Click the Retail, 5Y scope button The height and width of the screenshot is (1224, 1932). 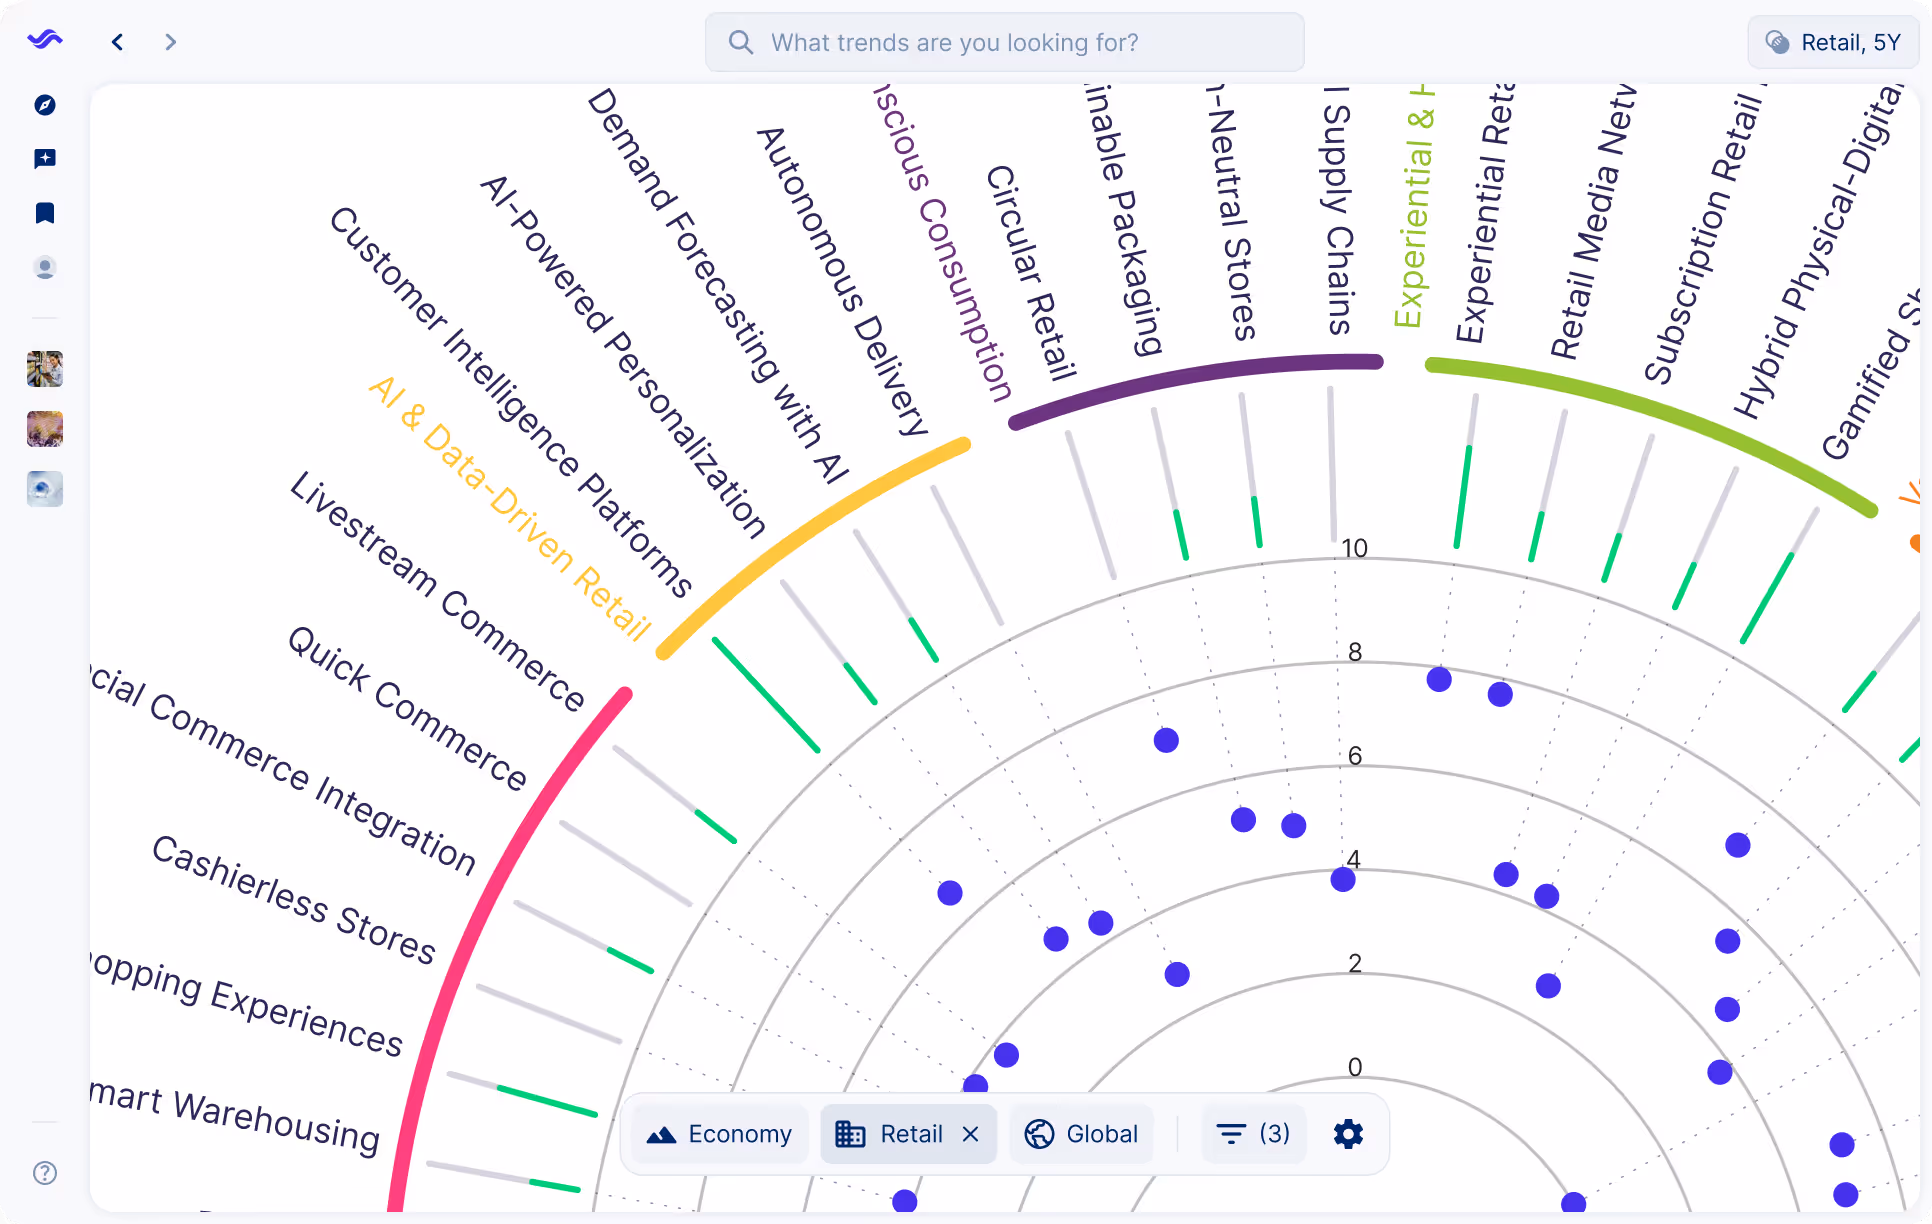pyautogui.click(x=1834, y=42)
